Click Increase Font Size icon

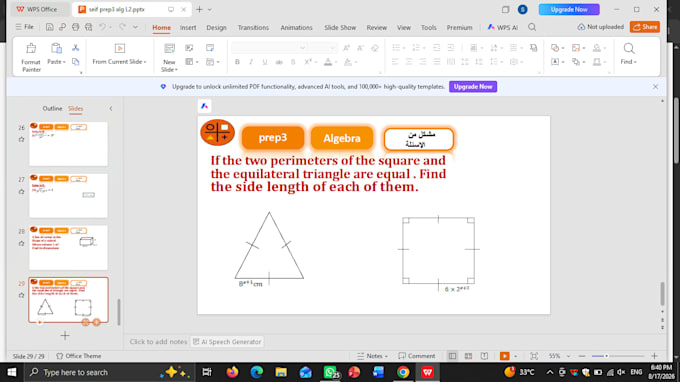346,48
